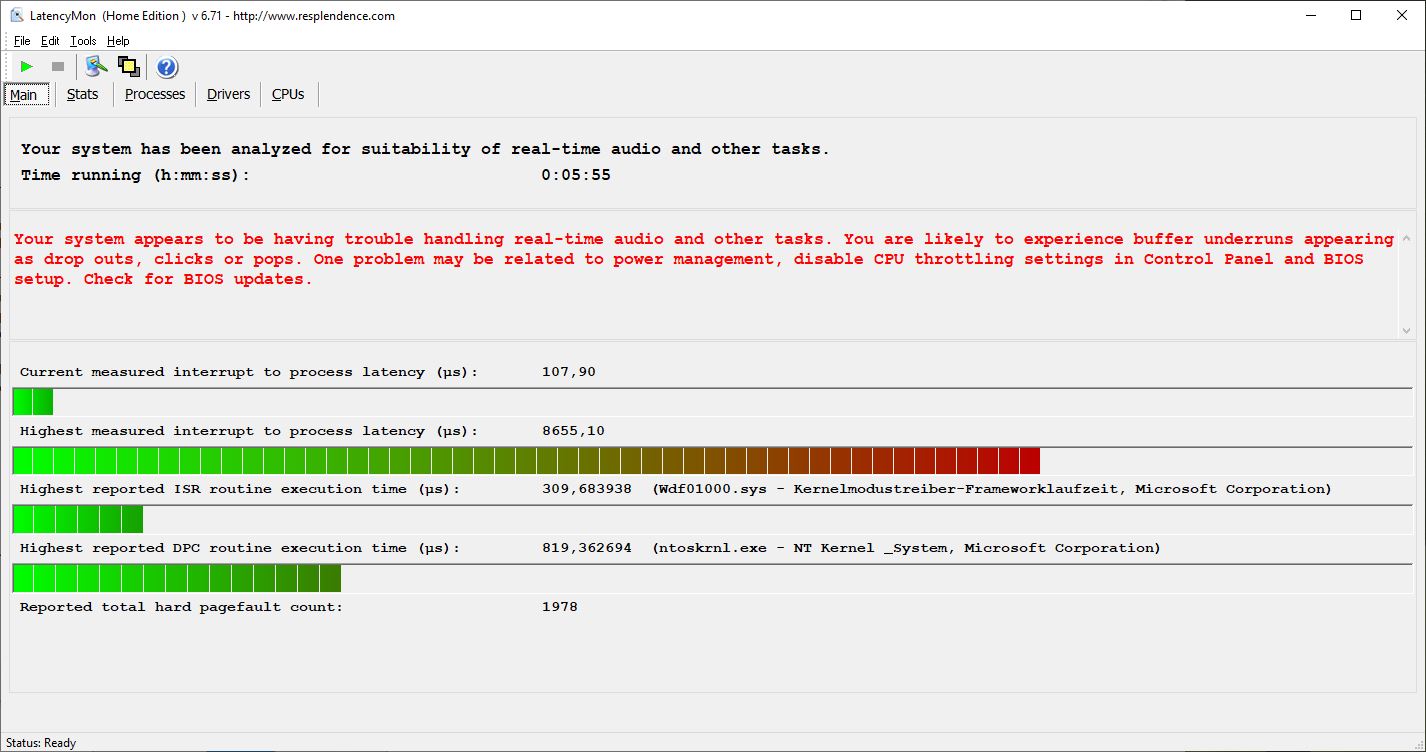Click the 'Time running (h:mm:ss):' label
Screen dimensions: 1426x752
click(x=135, y=175)
